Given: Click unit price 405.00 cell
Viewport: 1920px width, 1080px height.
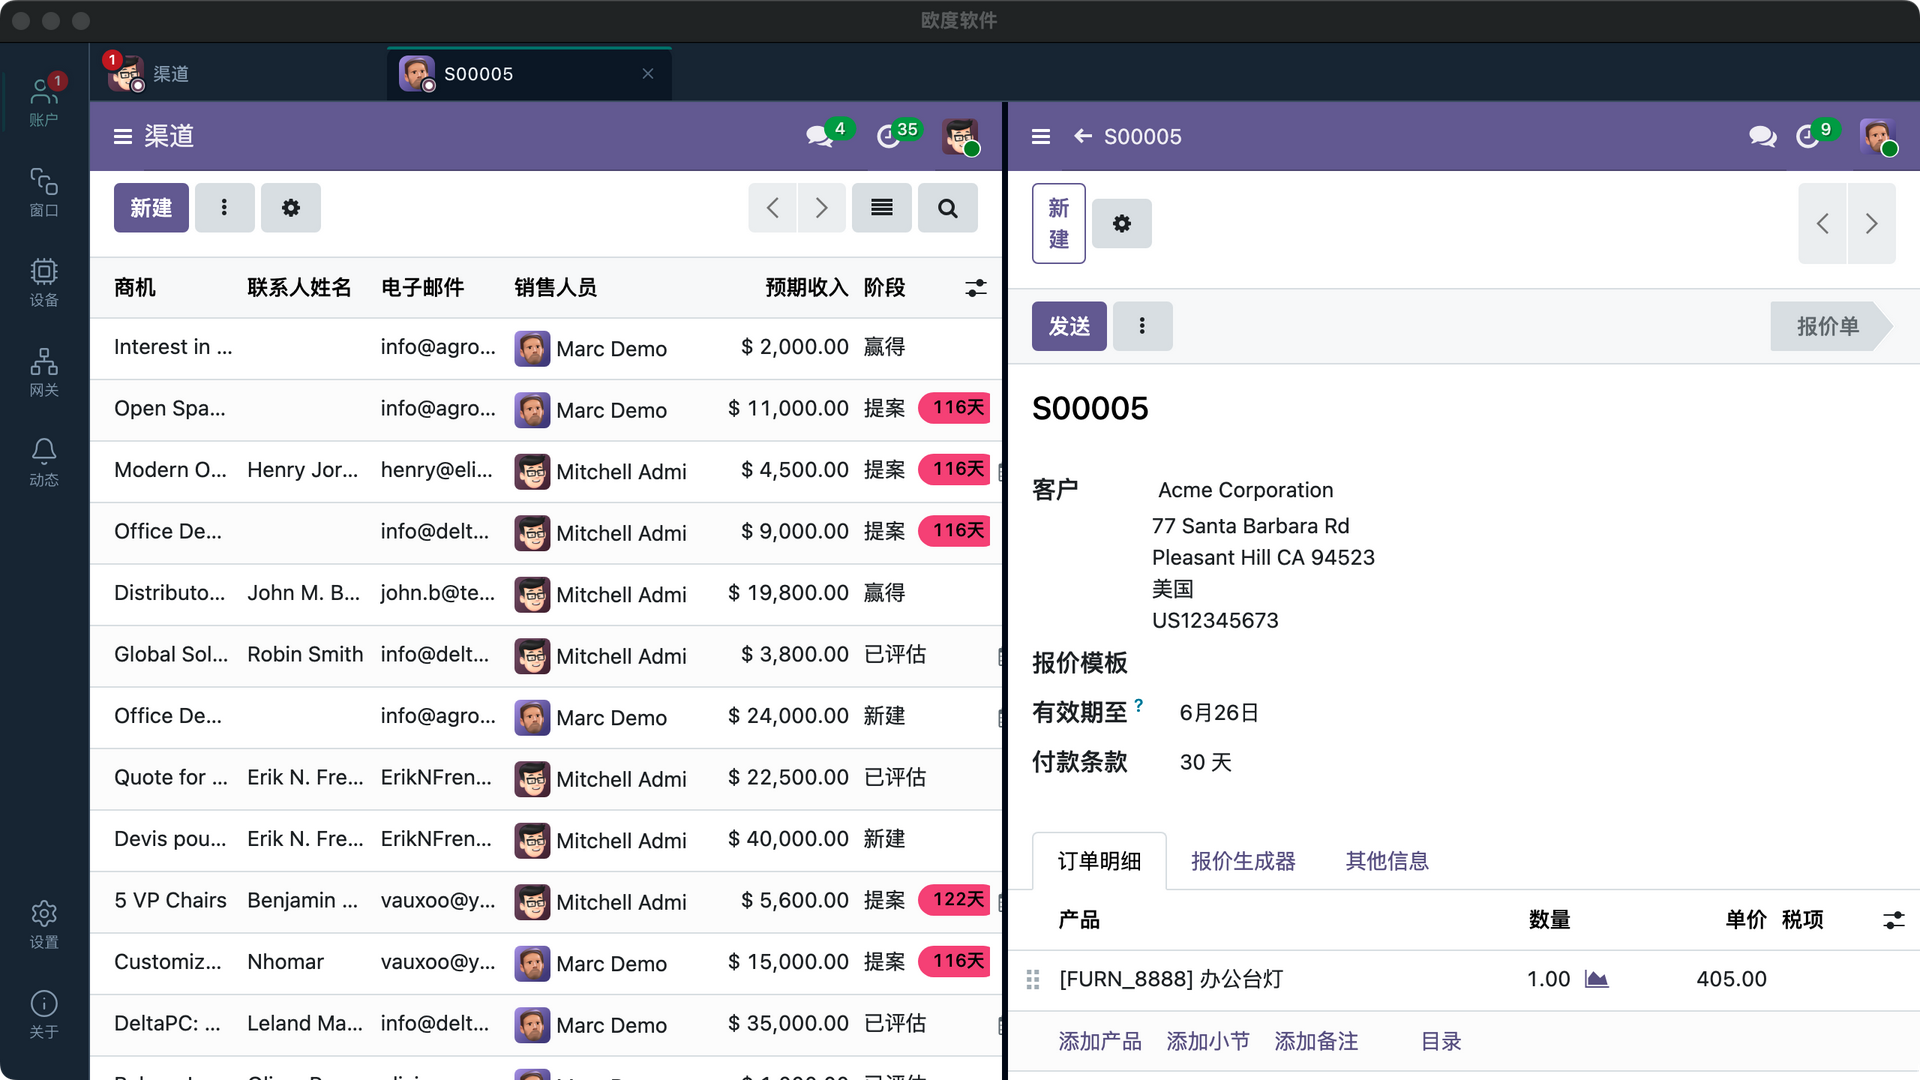Looking at the screenshot, I should click(x=1731, y=979).
